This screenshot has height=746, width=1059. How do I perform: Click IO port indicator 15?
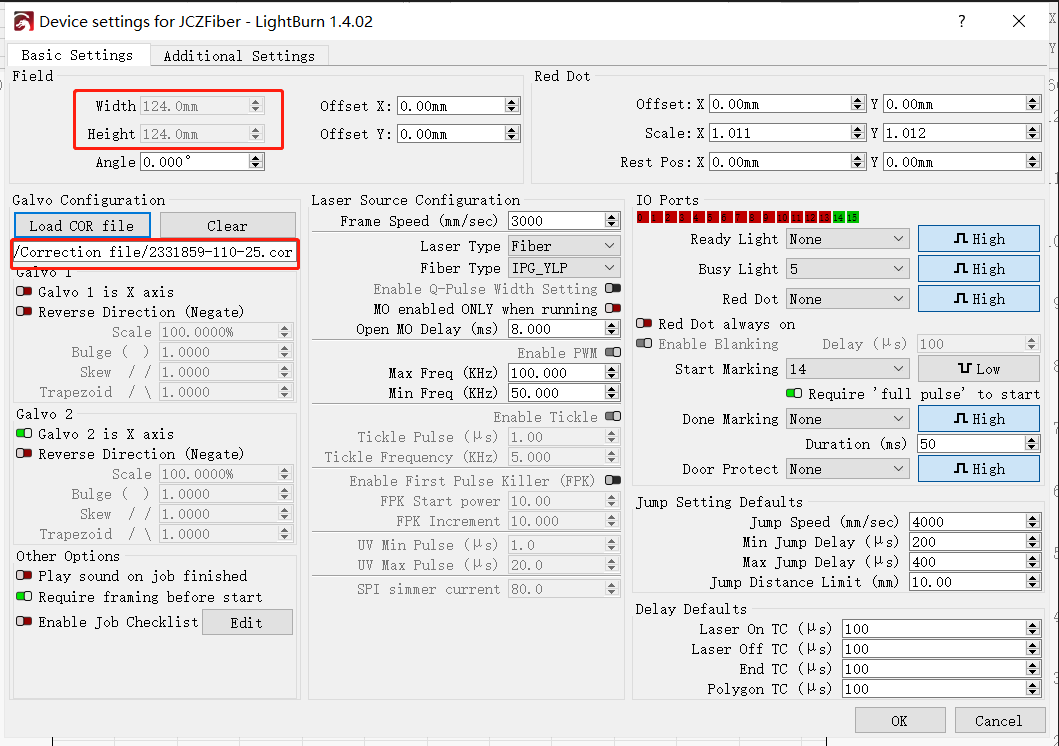pos(852,217)
